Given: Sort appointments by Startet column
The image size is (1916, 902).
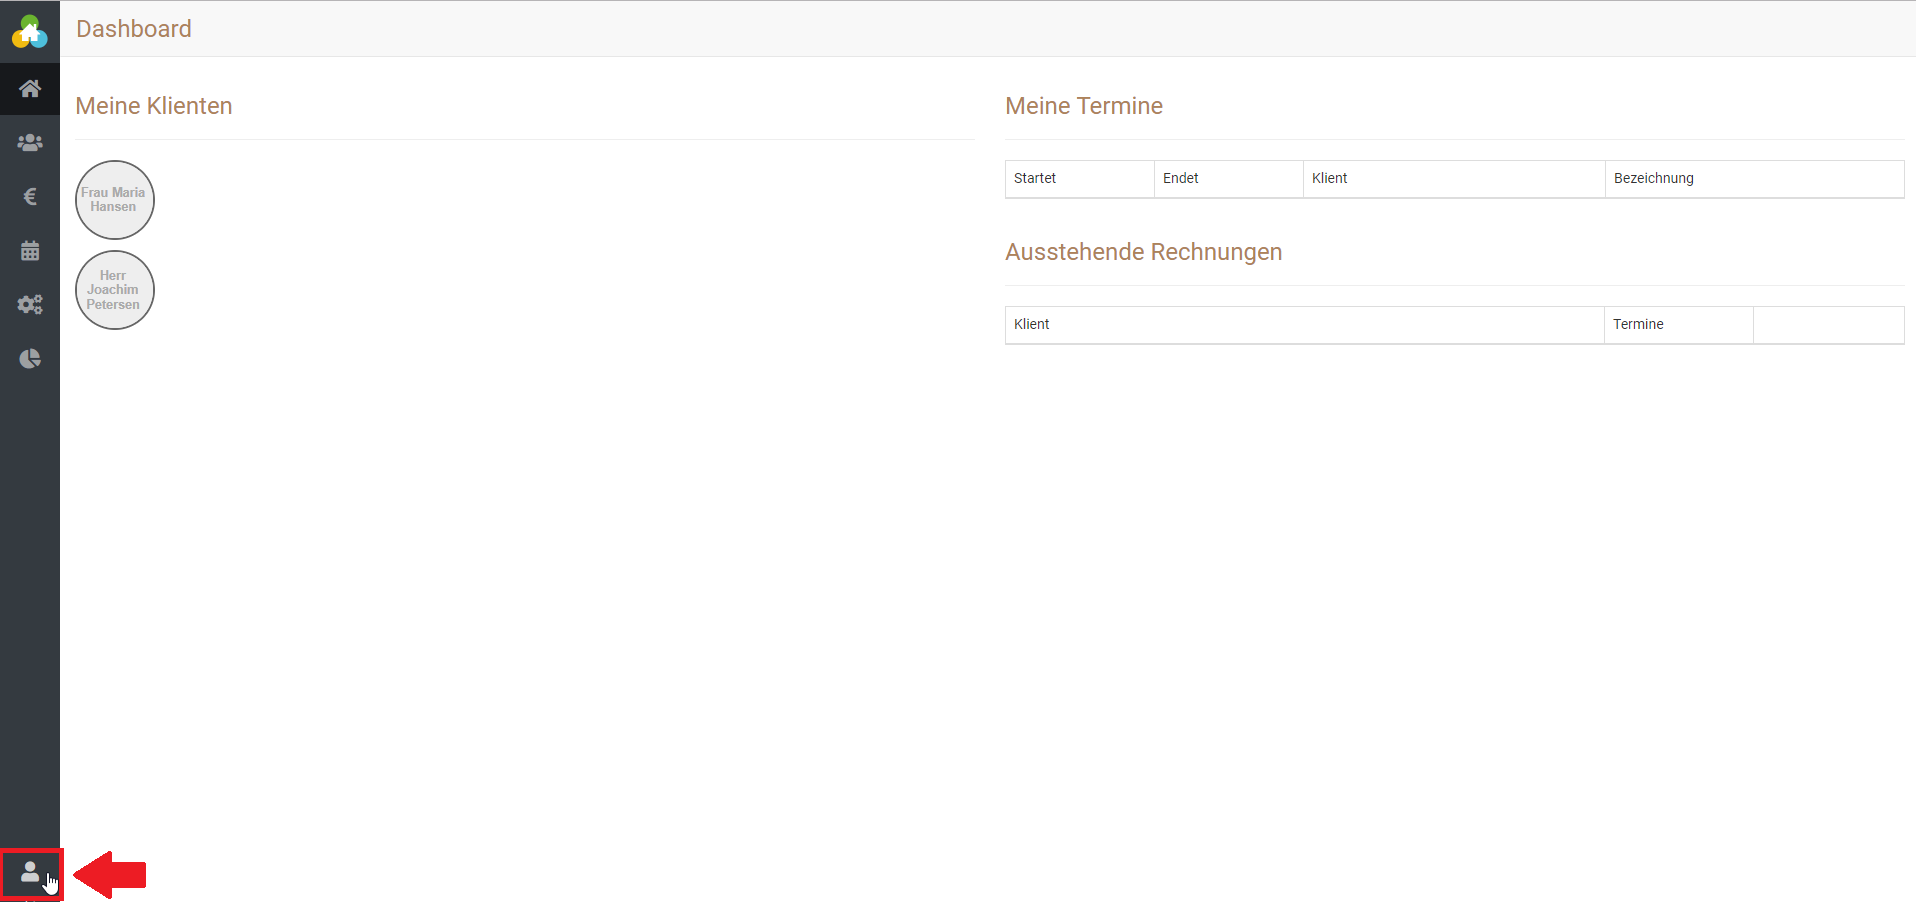Looking at the screenshot, I should [1035, 178].
